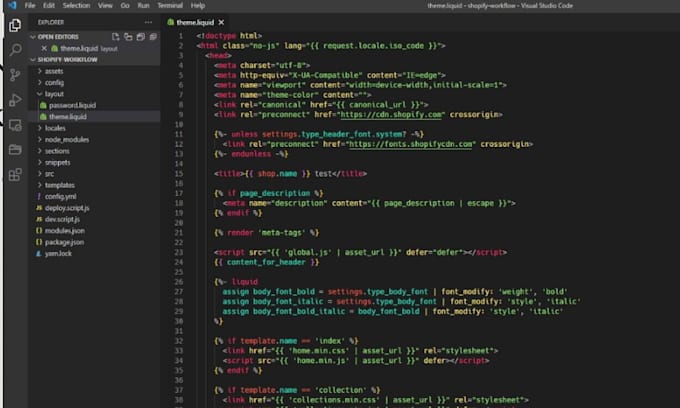Click the text 'test' in title tag

click(323, 173)
